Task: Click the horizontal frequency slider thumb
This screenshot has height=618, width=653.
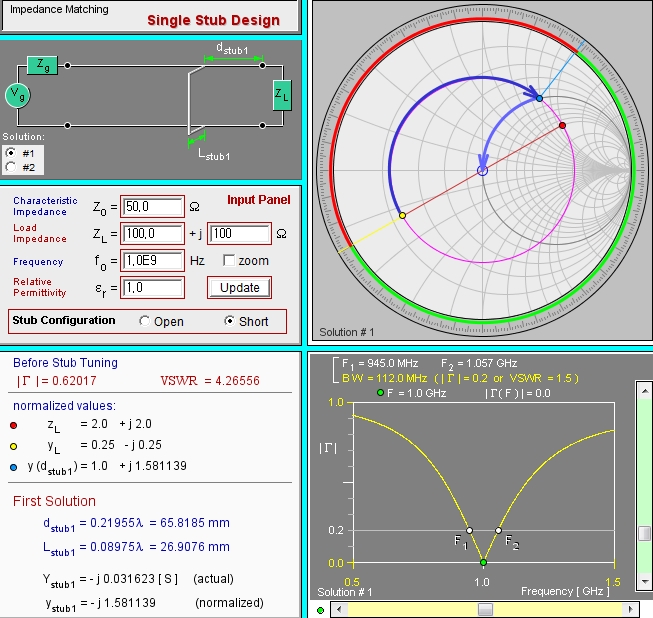Action: [x=485, y=610]
